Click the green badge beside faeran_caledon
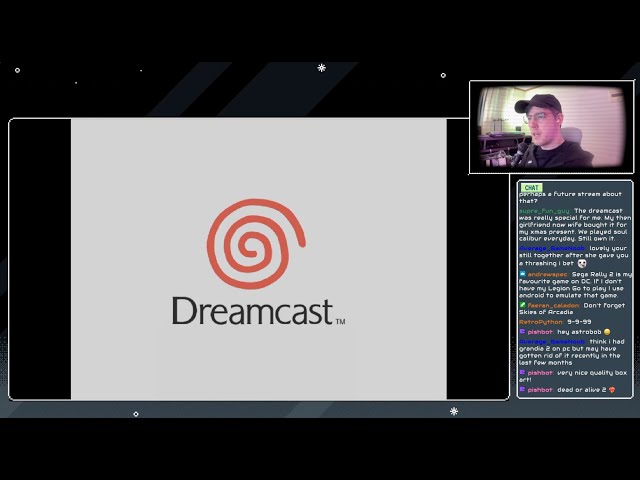 pyautogui.click(x=522, y=305)
